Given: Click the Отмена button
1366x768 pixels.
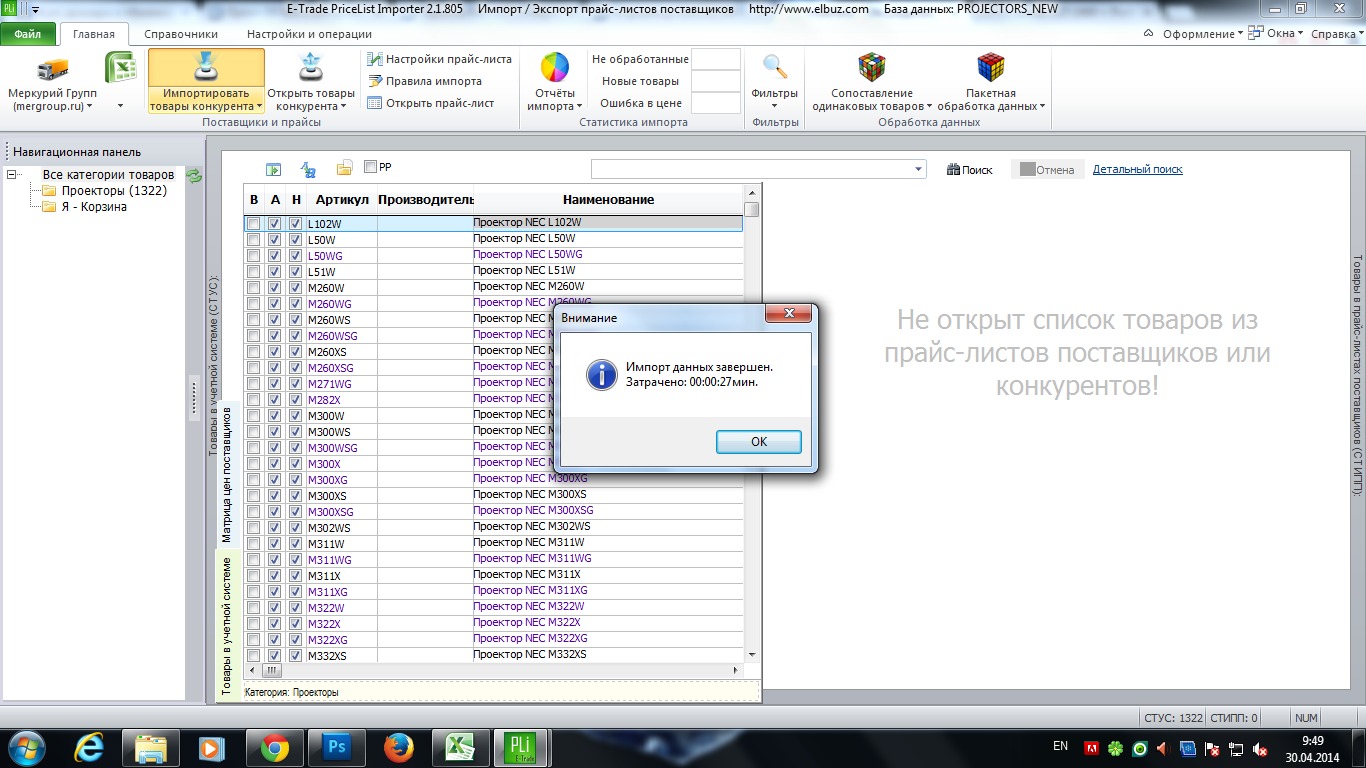Looking at the screenshot, I should pyautogui.click(x=1046, y=170).
